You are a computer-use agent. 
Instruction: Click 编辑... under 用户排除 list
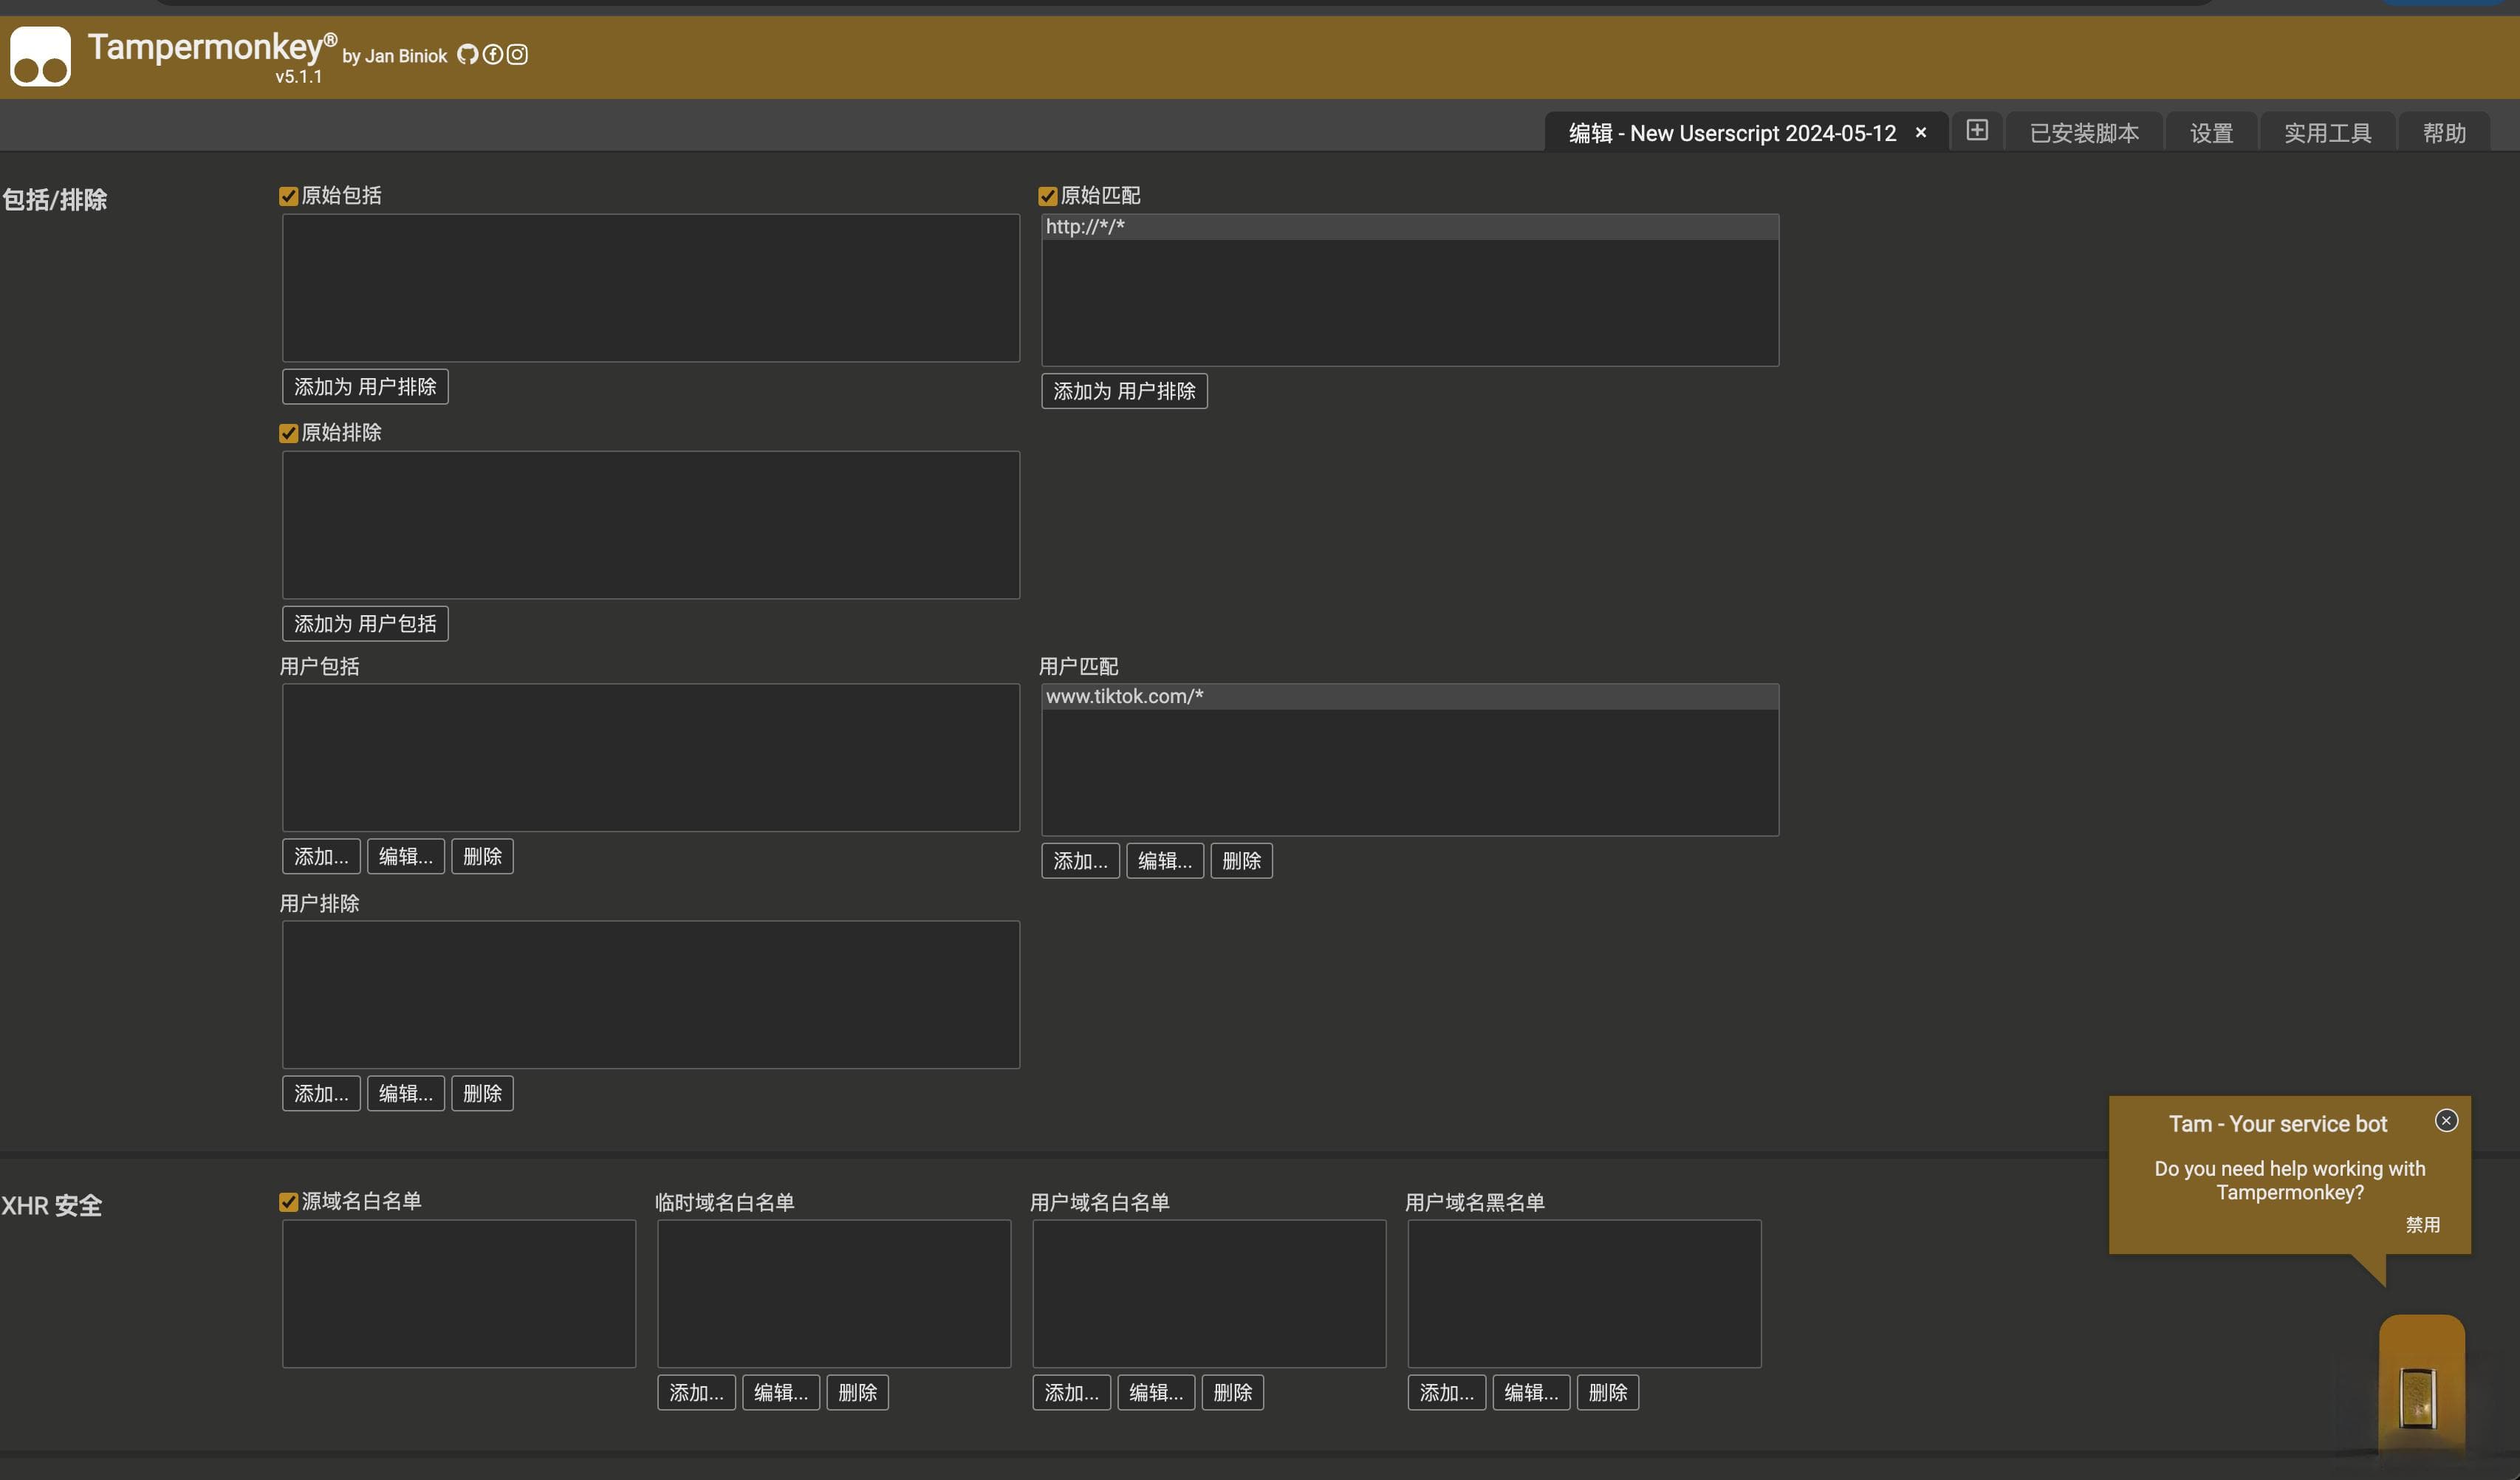[405, 1093]
